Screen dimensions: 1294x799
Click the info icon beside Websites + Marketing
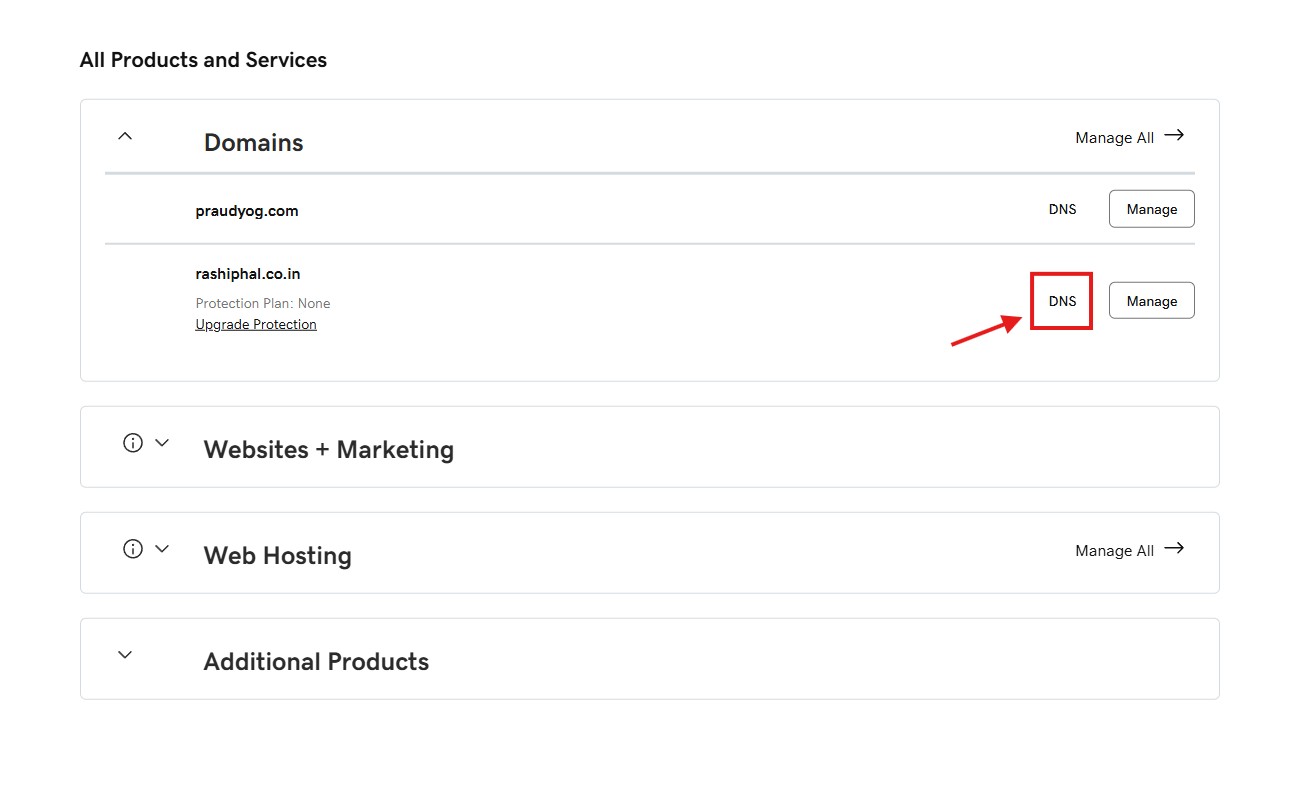(x=133, y=443)
